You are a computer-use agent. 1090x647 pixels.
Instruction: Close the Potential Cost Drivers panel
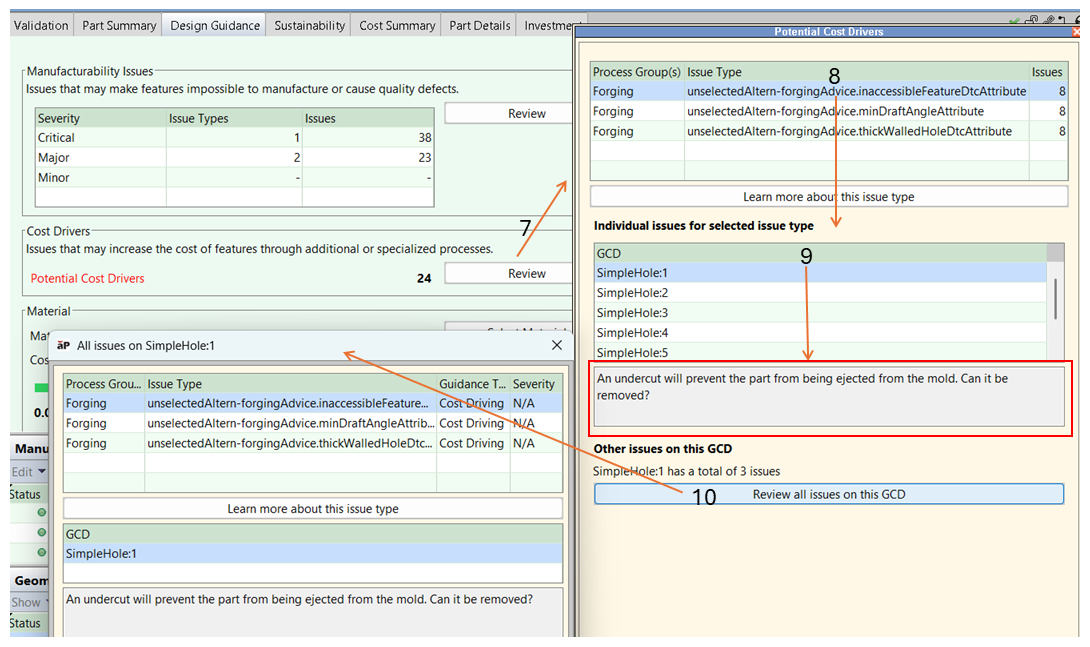coord(1076,32)
